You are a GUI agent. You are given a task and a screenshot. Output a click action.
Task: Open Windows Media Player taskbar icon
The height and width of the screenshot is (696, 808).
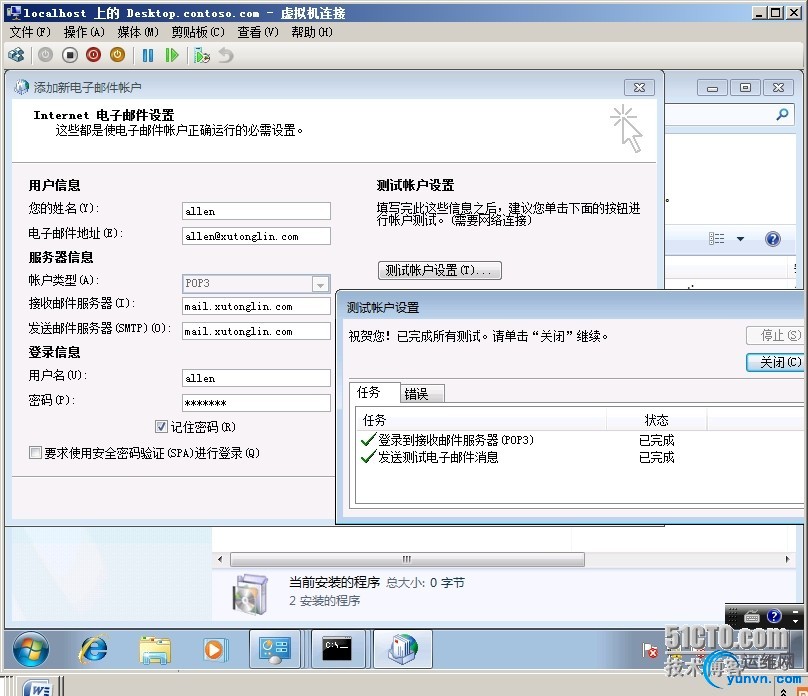coord(214,649)
